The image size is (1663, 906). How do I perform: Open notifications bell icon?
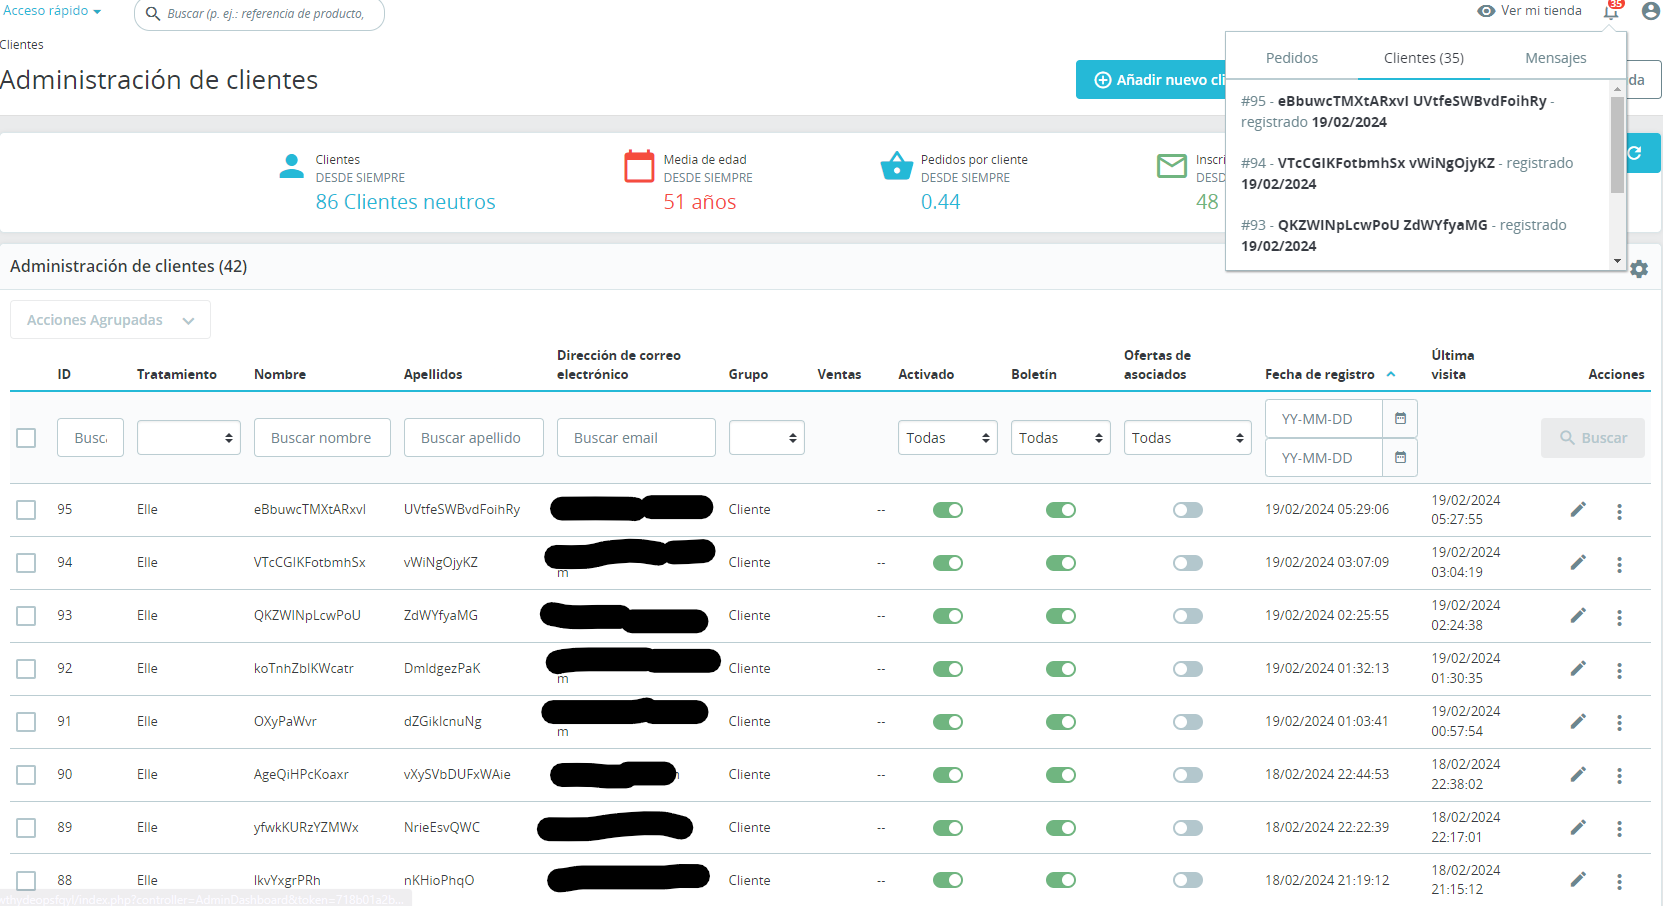pyautogui.click(x=1611, y=11)
